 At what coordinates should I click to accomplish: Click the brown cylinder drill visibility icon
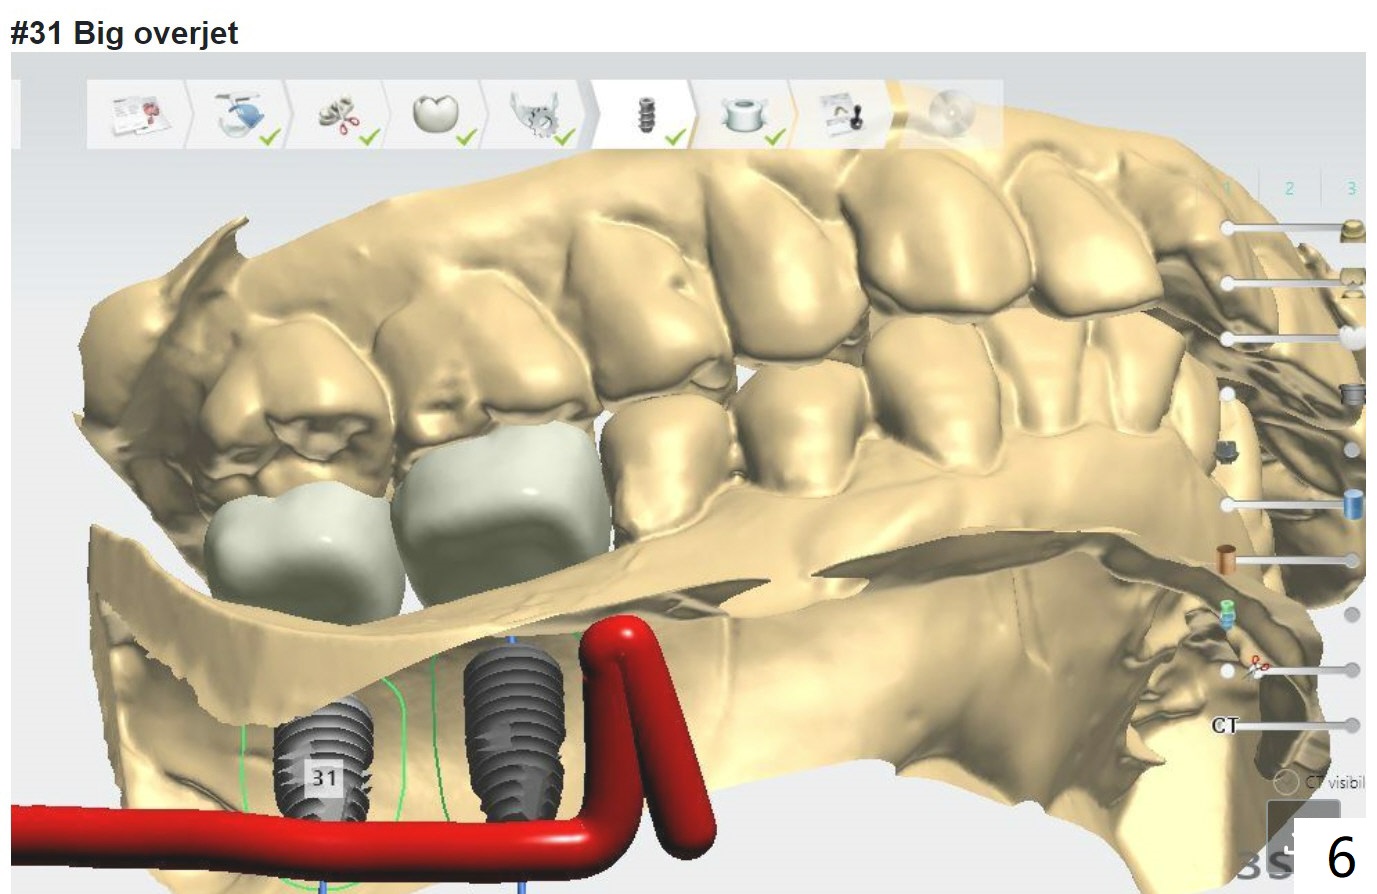coord(1225,558)
